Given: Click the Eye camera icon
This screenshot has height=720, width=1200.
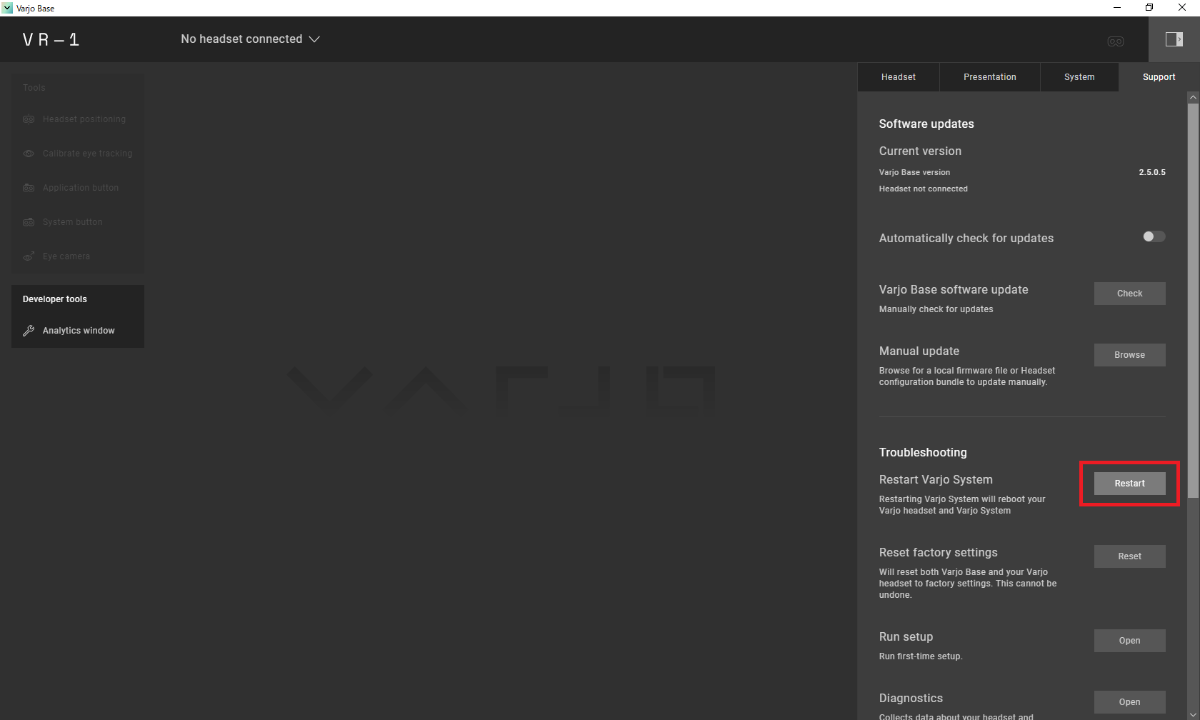Looking at the screenshot, I should click(29, 256).
